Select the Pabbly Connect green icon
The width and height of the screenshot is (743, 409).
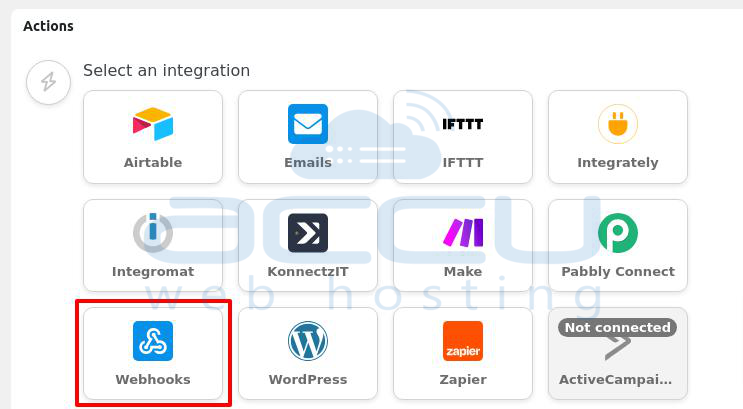point(617,233)
